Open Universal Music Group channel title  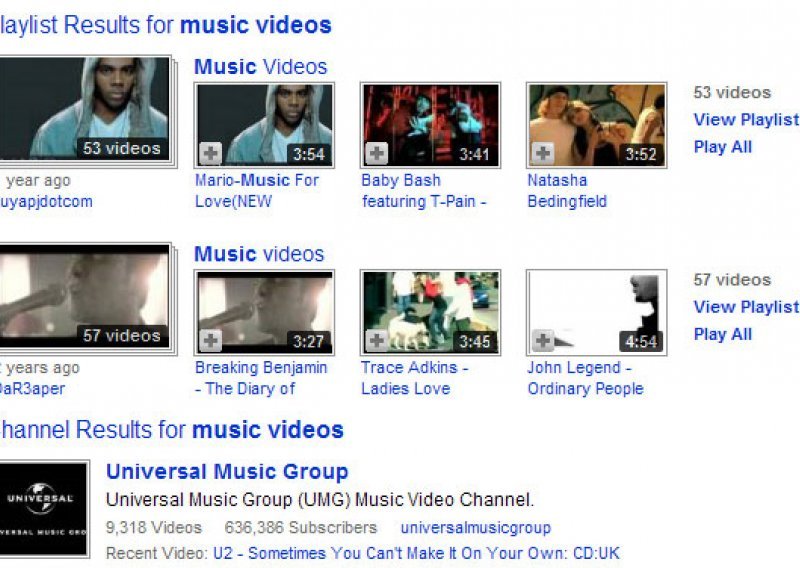pyautogui.click(x=227, y=472)
